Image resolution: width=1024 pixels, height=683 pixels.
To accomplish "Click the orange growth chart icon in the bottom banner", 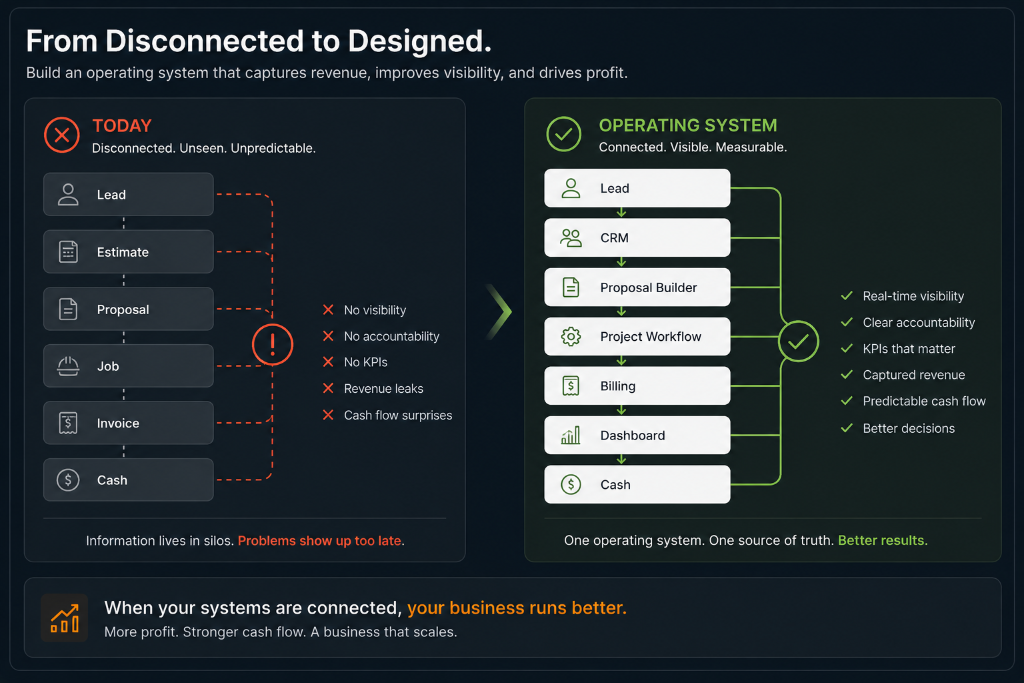I will [x=65, y=618].
